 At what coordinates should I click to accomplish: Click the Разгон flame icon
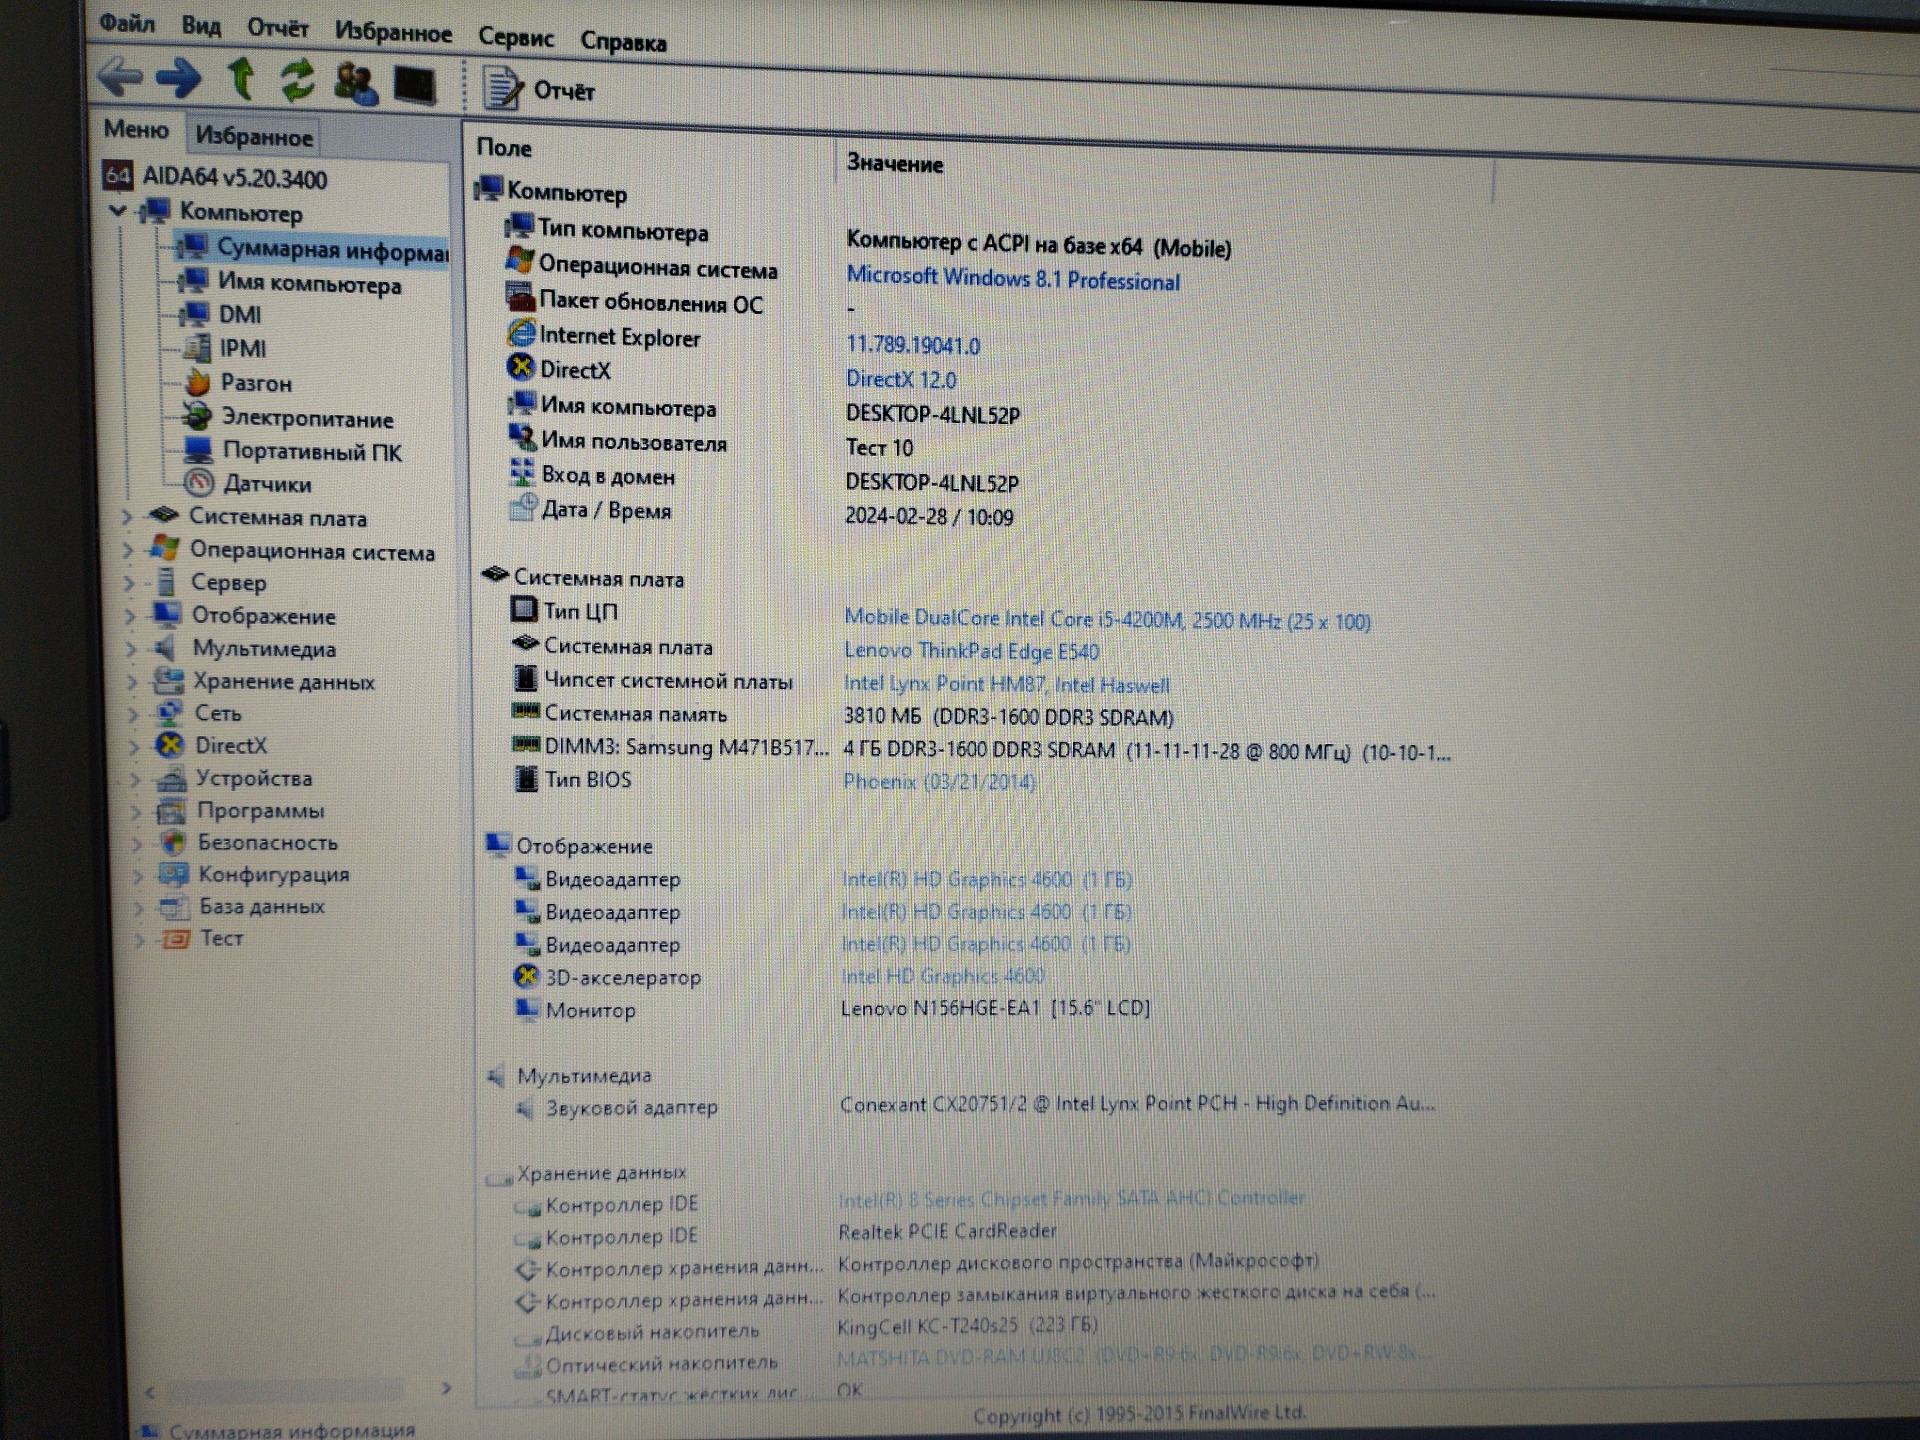coord(198,382)
